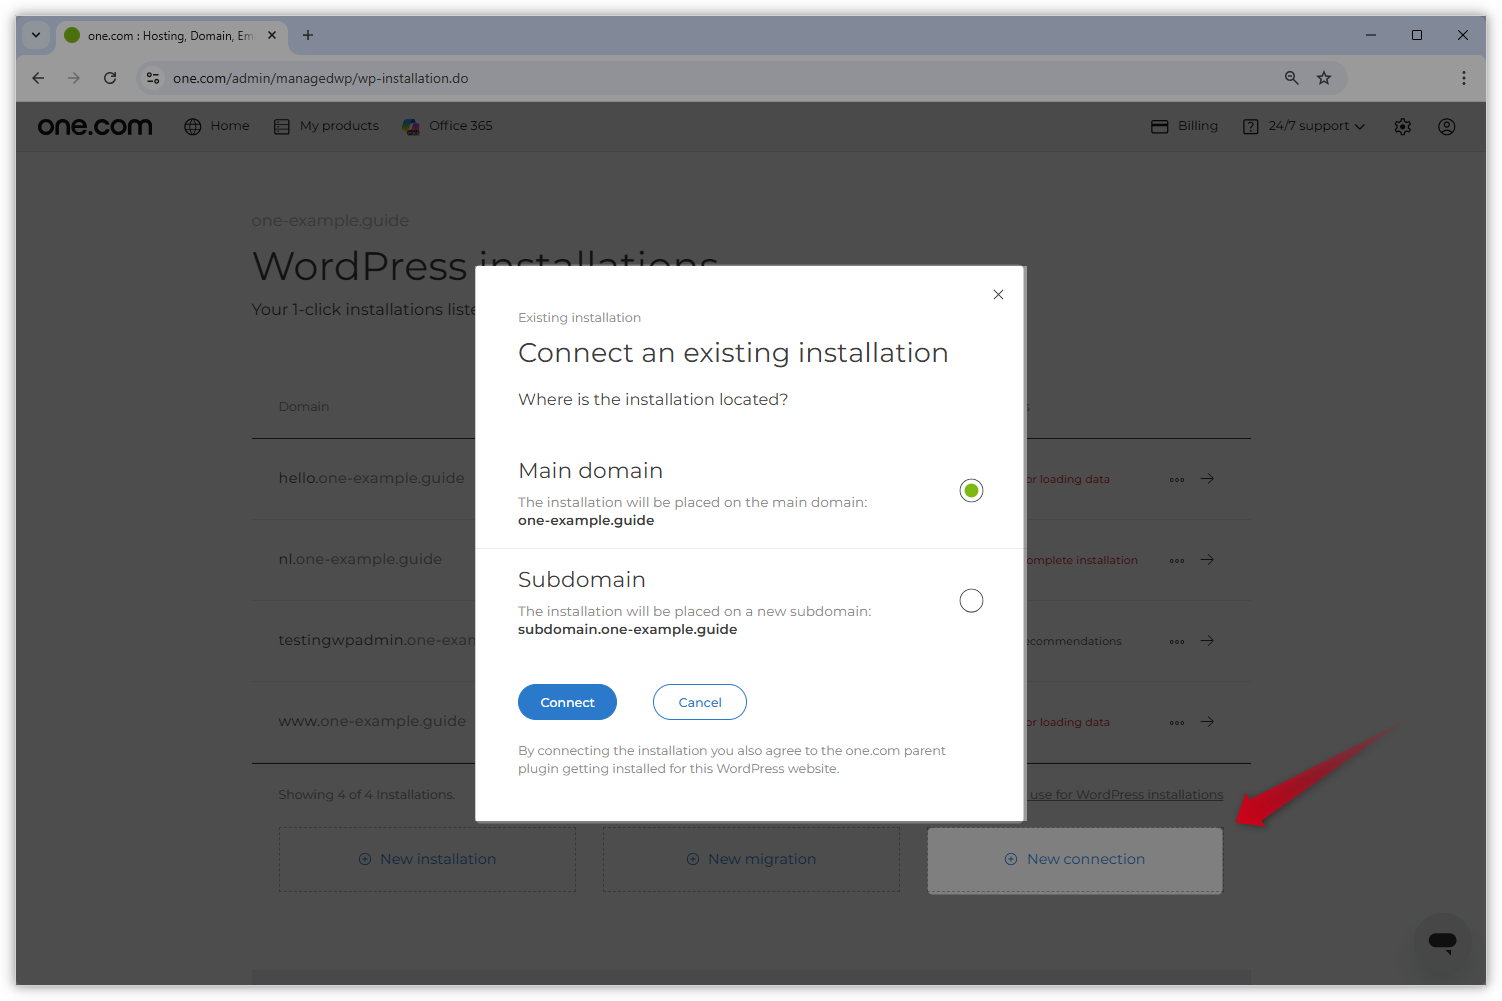Maximize the Chrome window

click(x=1417, y=35)
